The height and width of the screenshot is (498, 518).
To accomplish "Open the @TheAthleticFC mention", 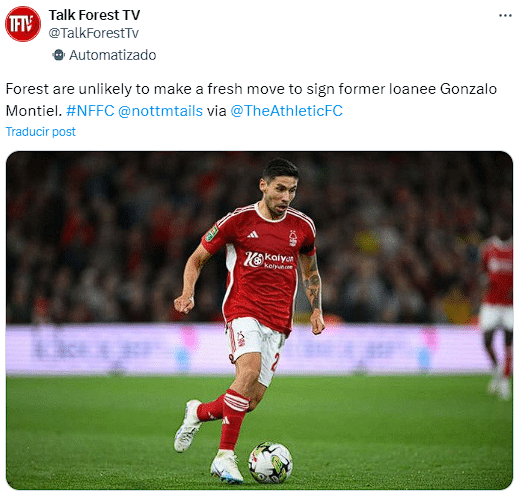I will (x=286, y=111).
